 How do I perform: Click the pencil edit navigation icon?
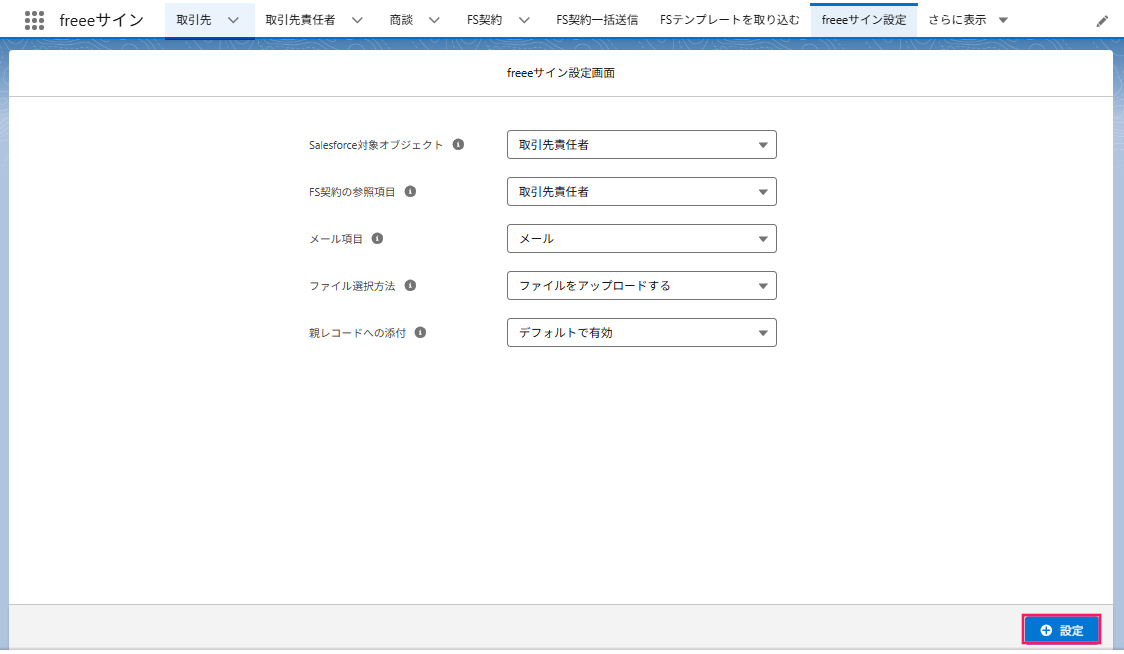tap(1102, 21)
